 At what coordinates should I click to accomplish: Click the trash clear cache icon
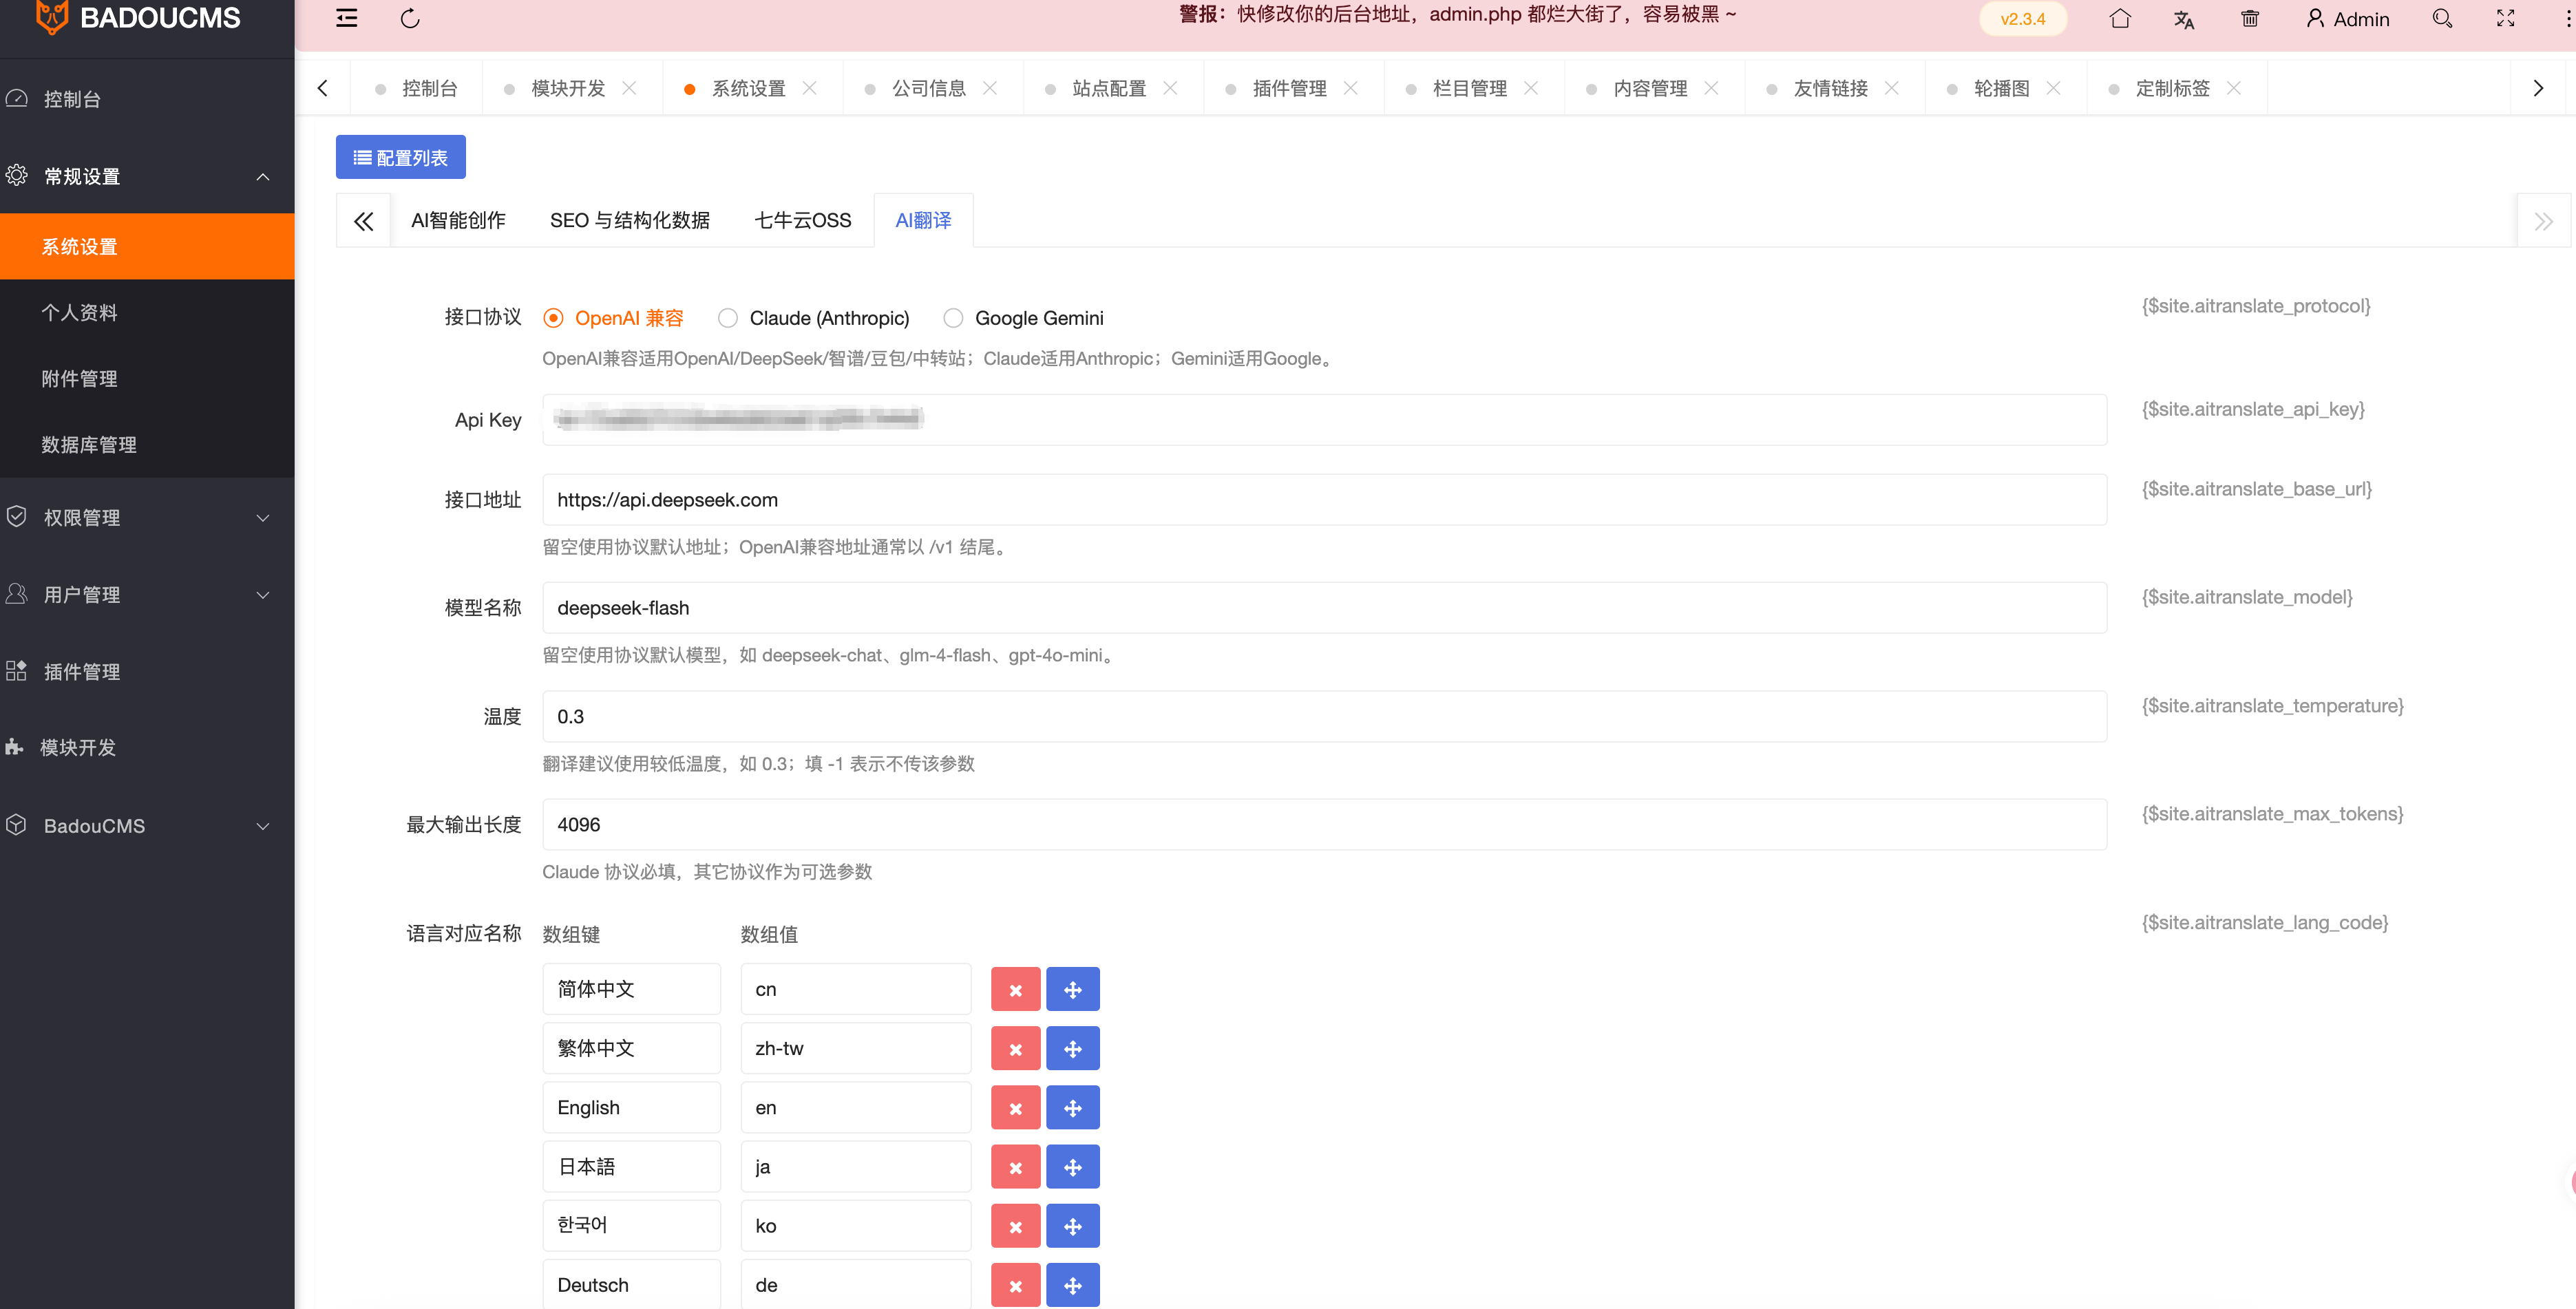(x=2250, y=18)
